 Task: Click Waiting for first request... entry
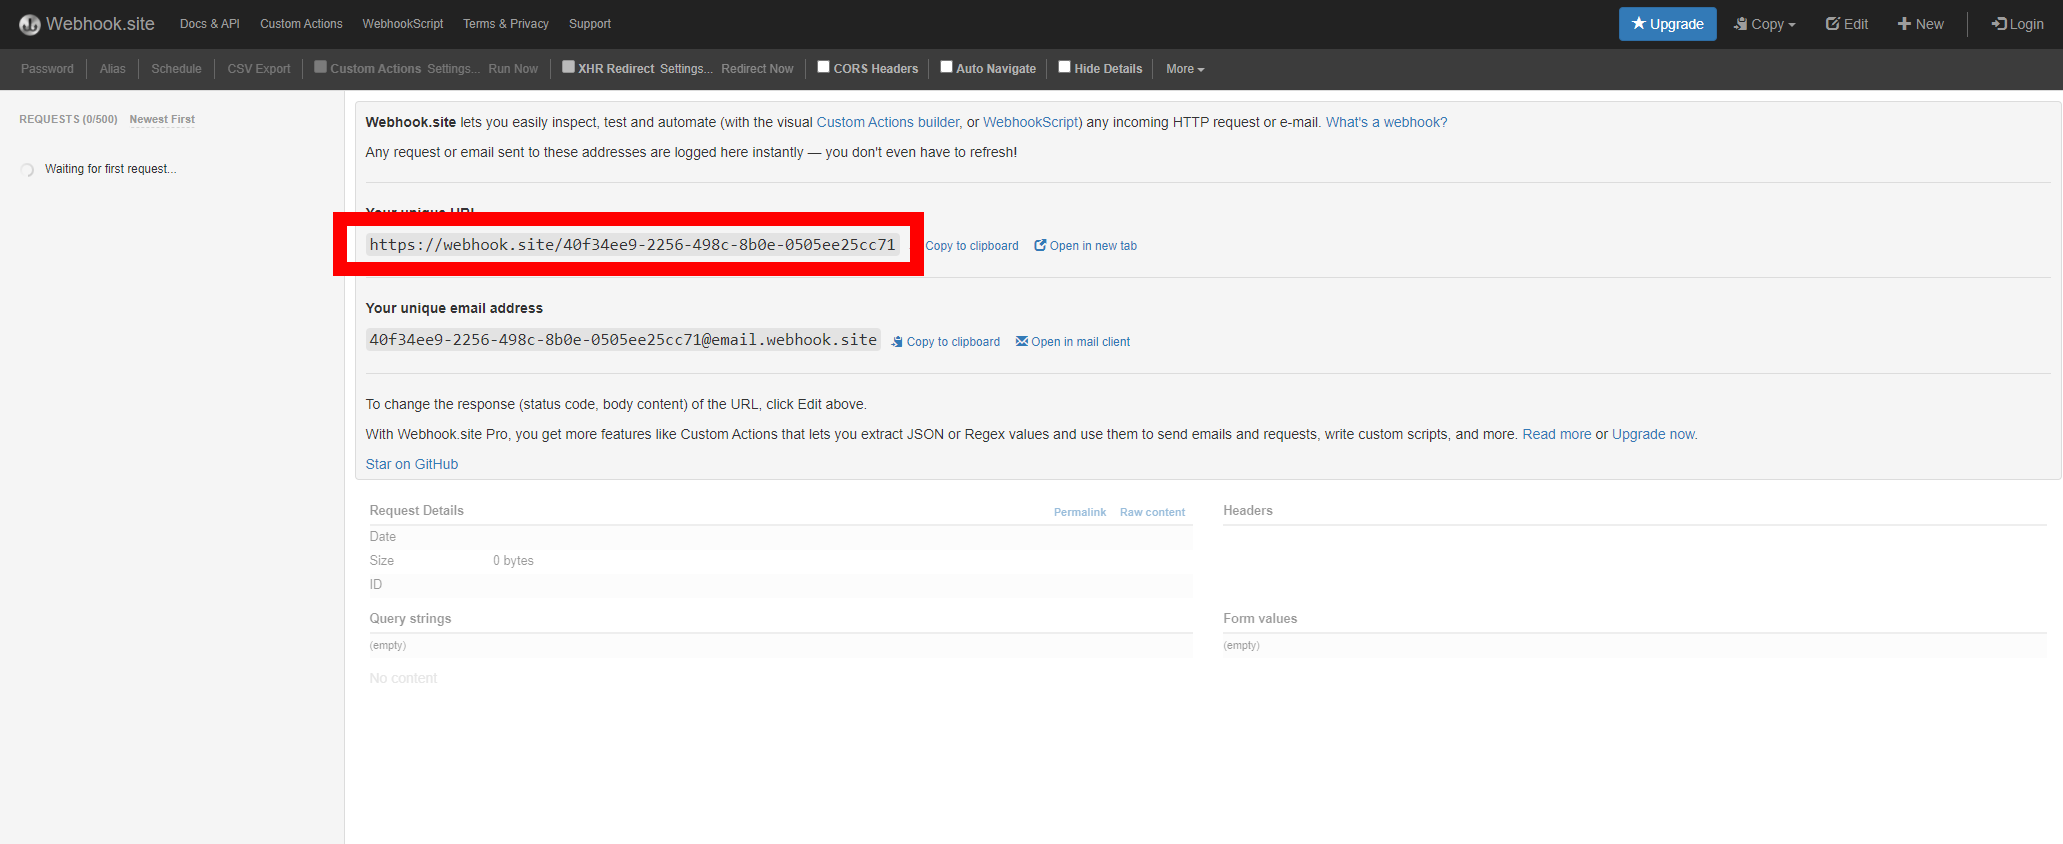(x=110, y=169)
